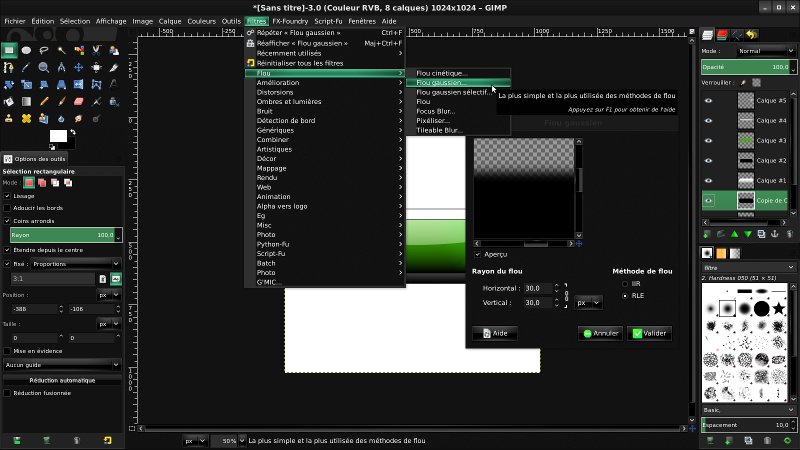800x450 pixels.
Task: Toggle the Lissage checkbox
Action: tap(7, 196)
